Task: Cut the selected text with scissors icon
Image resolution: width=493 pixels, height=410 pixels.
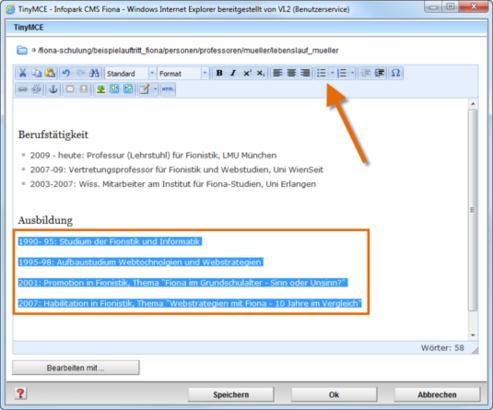Action: (22, 73)
